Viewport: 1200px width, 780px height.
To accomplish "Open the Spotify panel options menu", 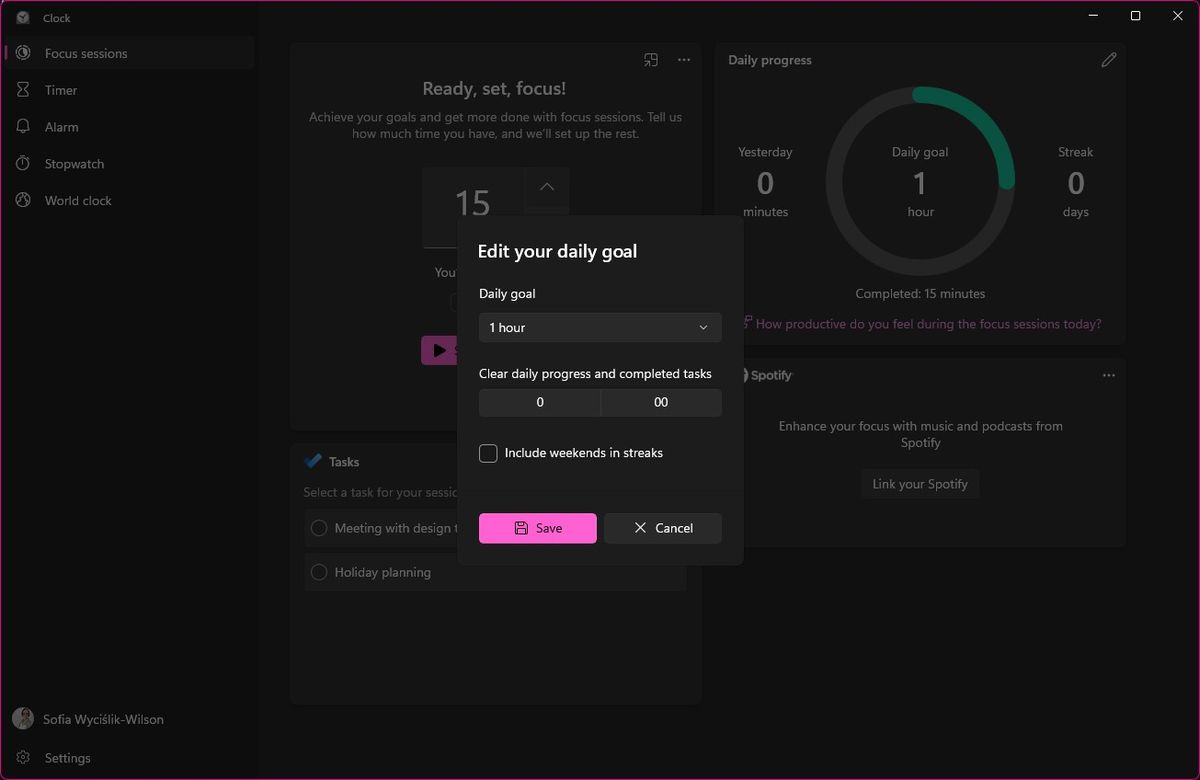I will point(1109,375).
